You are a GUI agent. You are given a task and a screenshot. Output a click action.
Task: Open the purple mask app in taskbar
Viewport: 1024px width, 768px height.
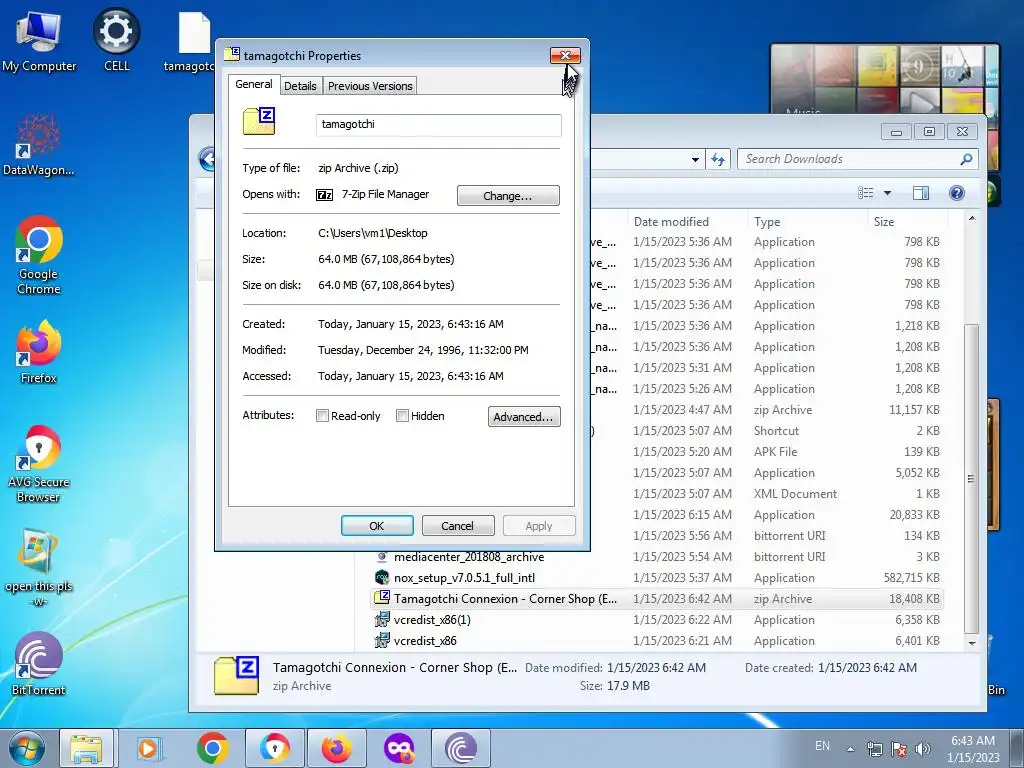coord(398,748)
